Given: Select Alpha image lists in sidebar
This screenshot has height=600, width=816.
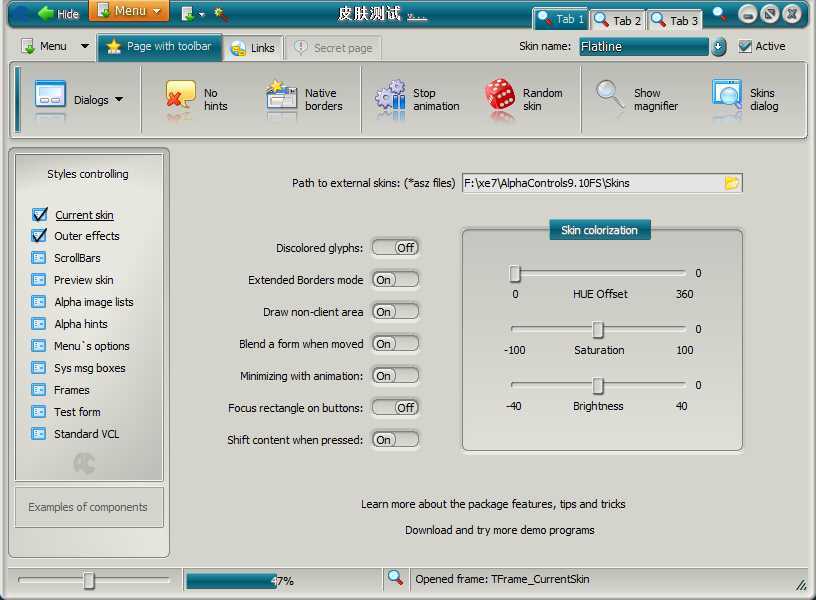Looking at the screenshot, I should coord(93,302).
